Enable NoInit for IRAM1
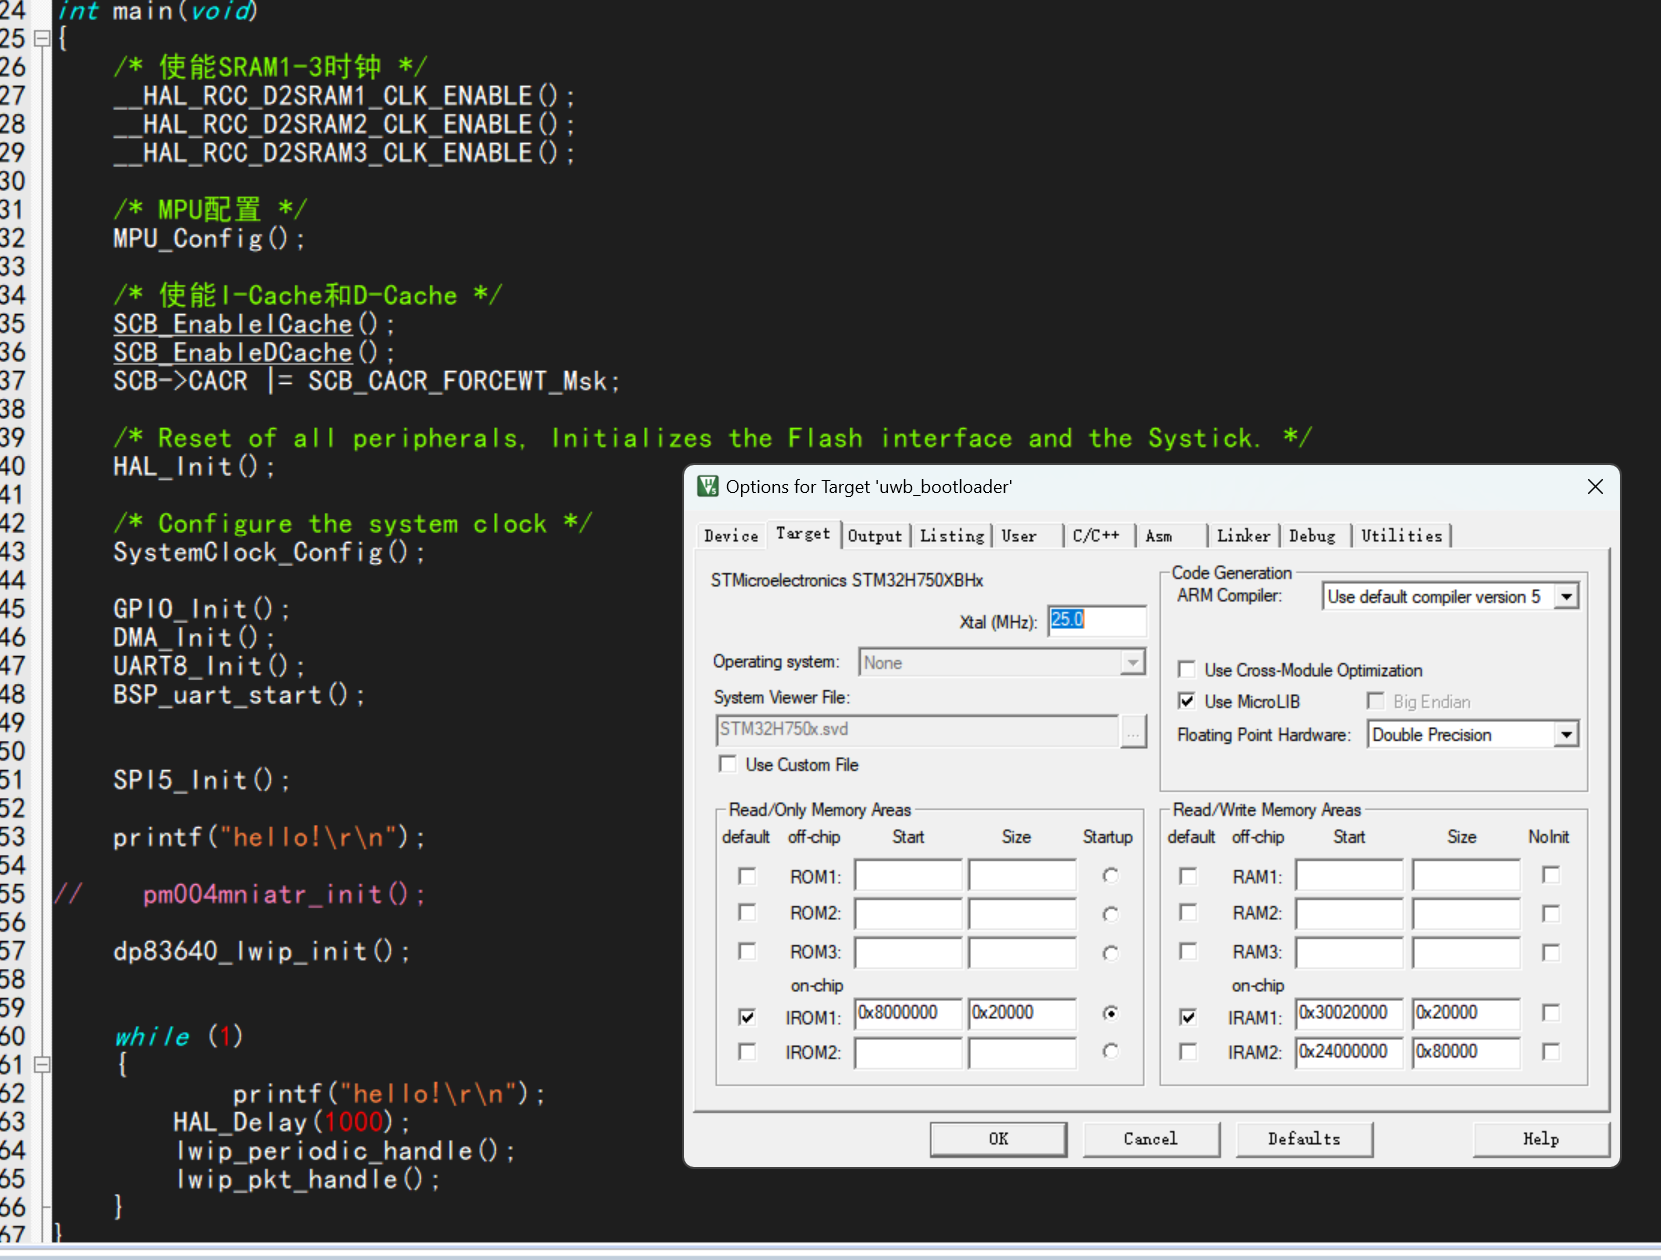The width and height of the screenshot is (1661, 1260). point(1551,1013)
